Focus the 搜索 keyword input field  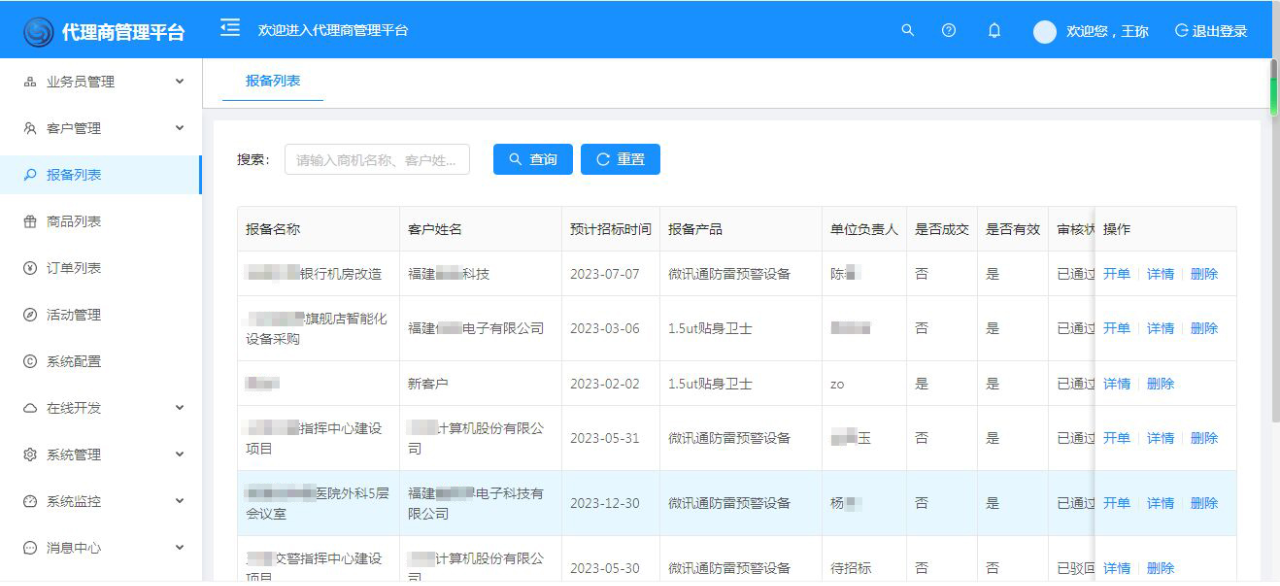pyautogui.click(x=377, y=159)
